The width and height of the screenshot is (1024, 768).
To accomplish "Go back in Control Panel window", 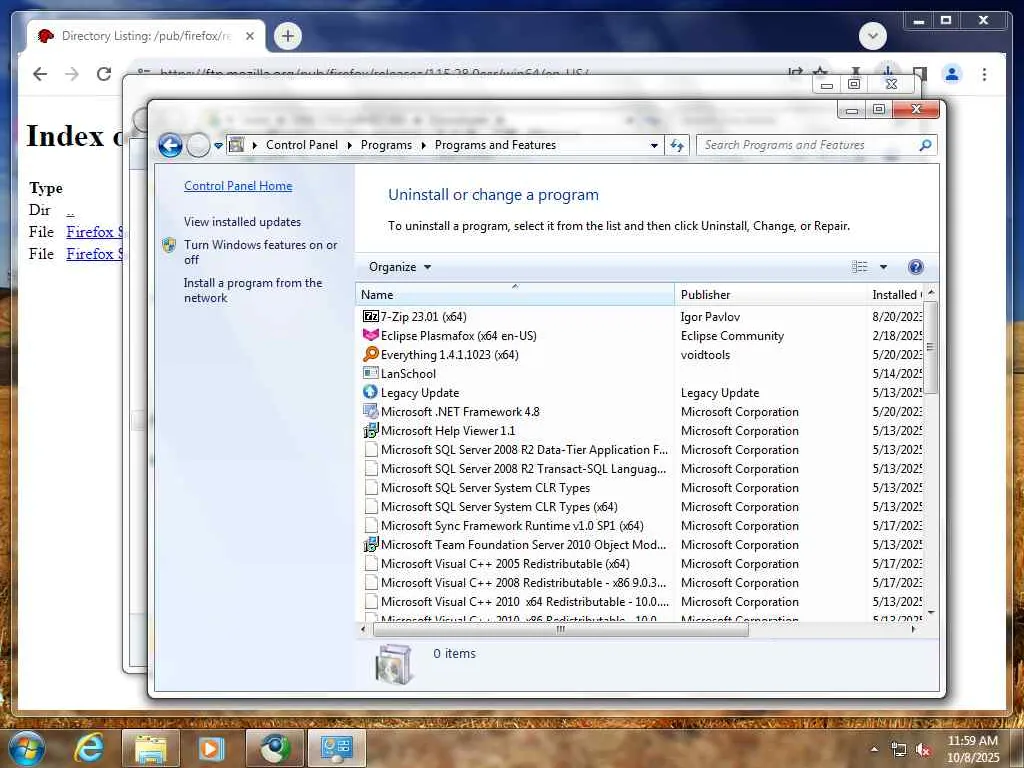I will (x=170, y=145).
